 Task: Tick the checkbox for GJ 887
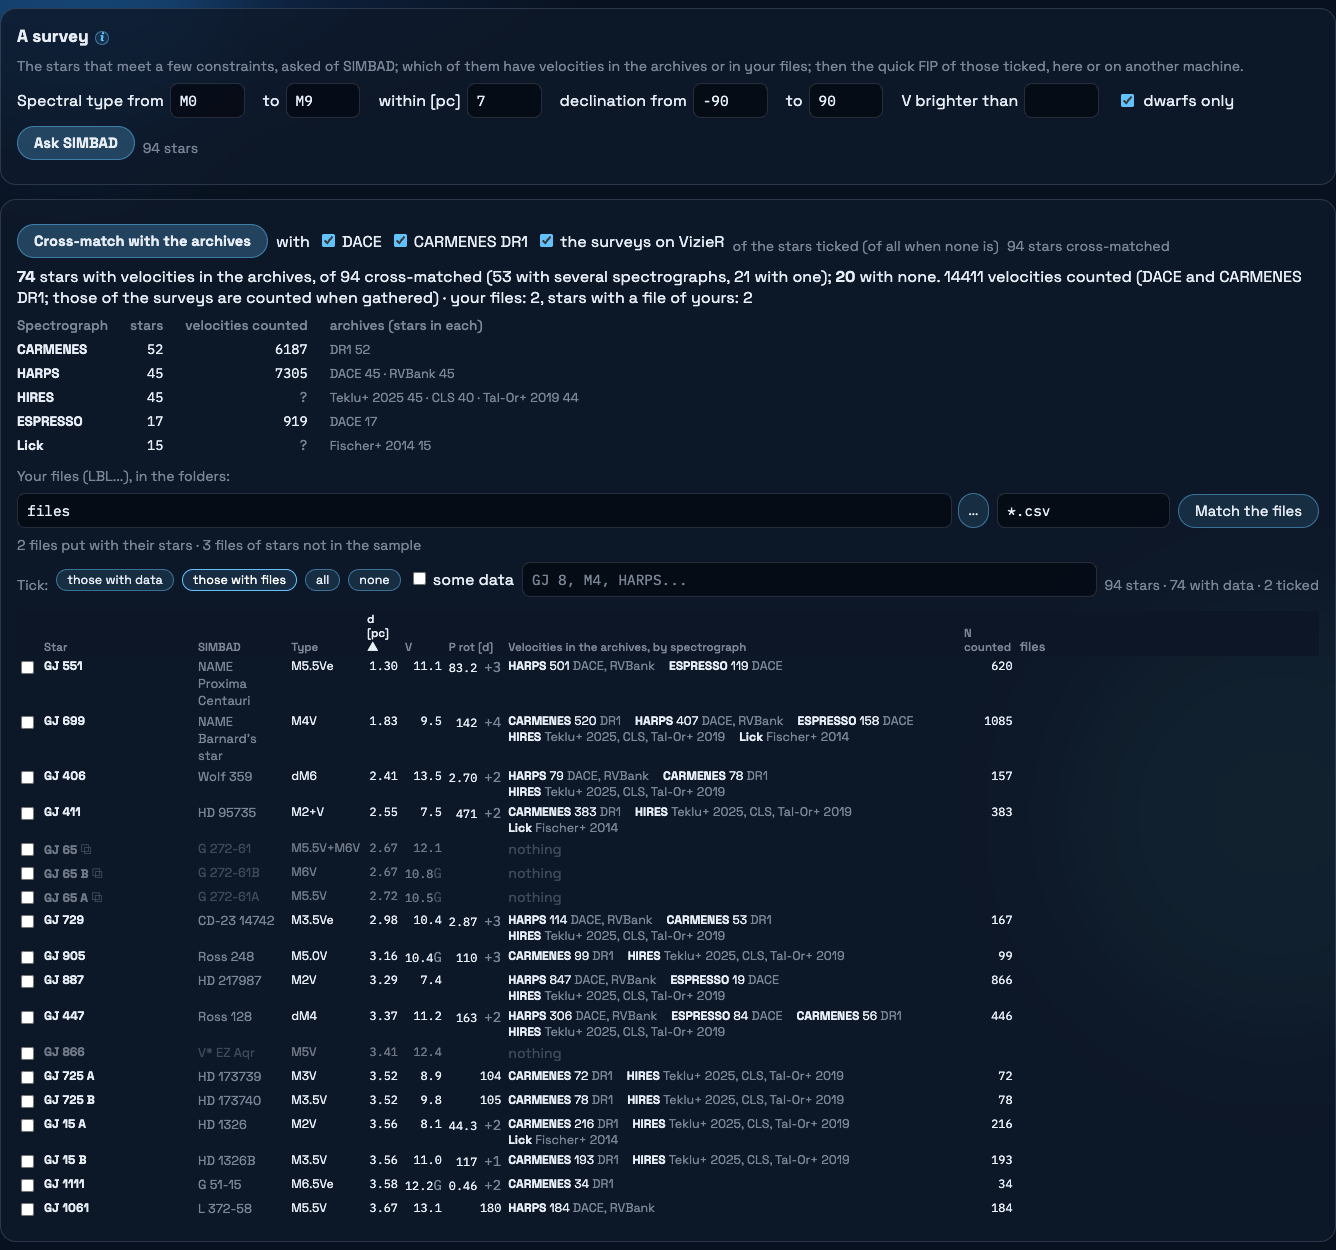[28, 981]
